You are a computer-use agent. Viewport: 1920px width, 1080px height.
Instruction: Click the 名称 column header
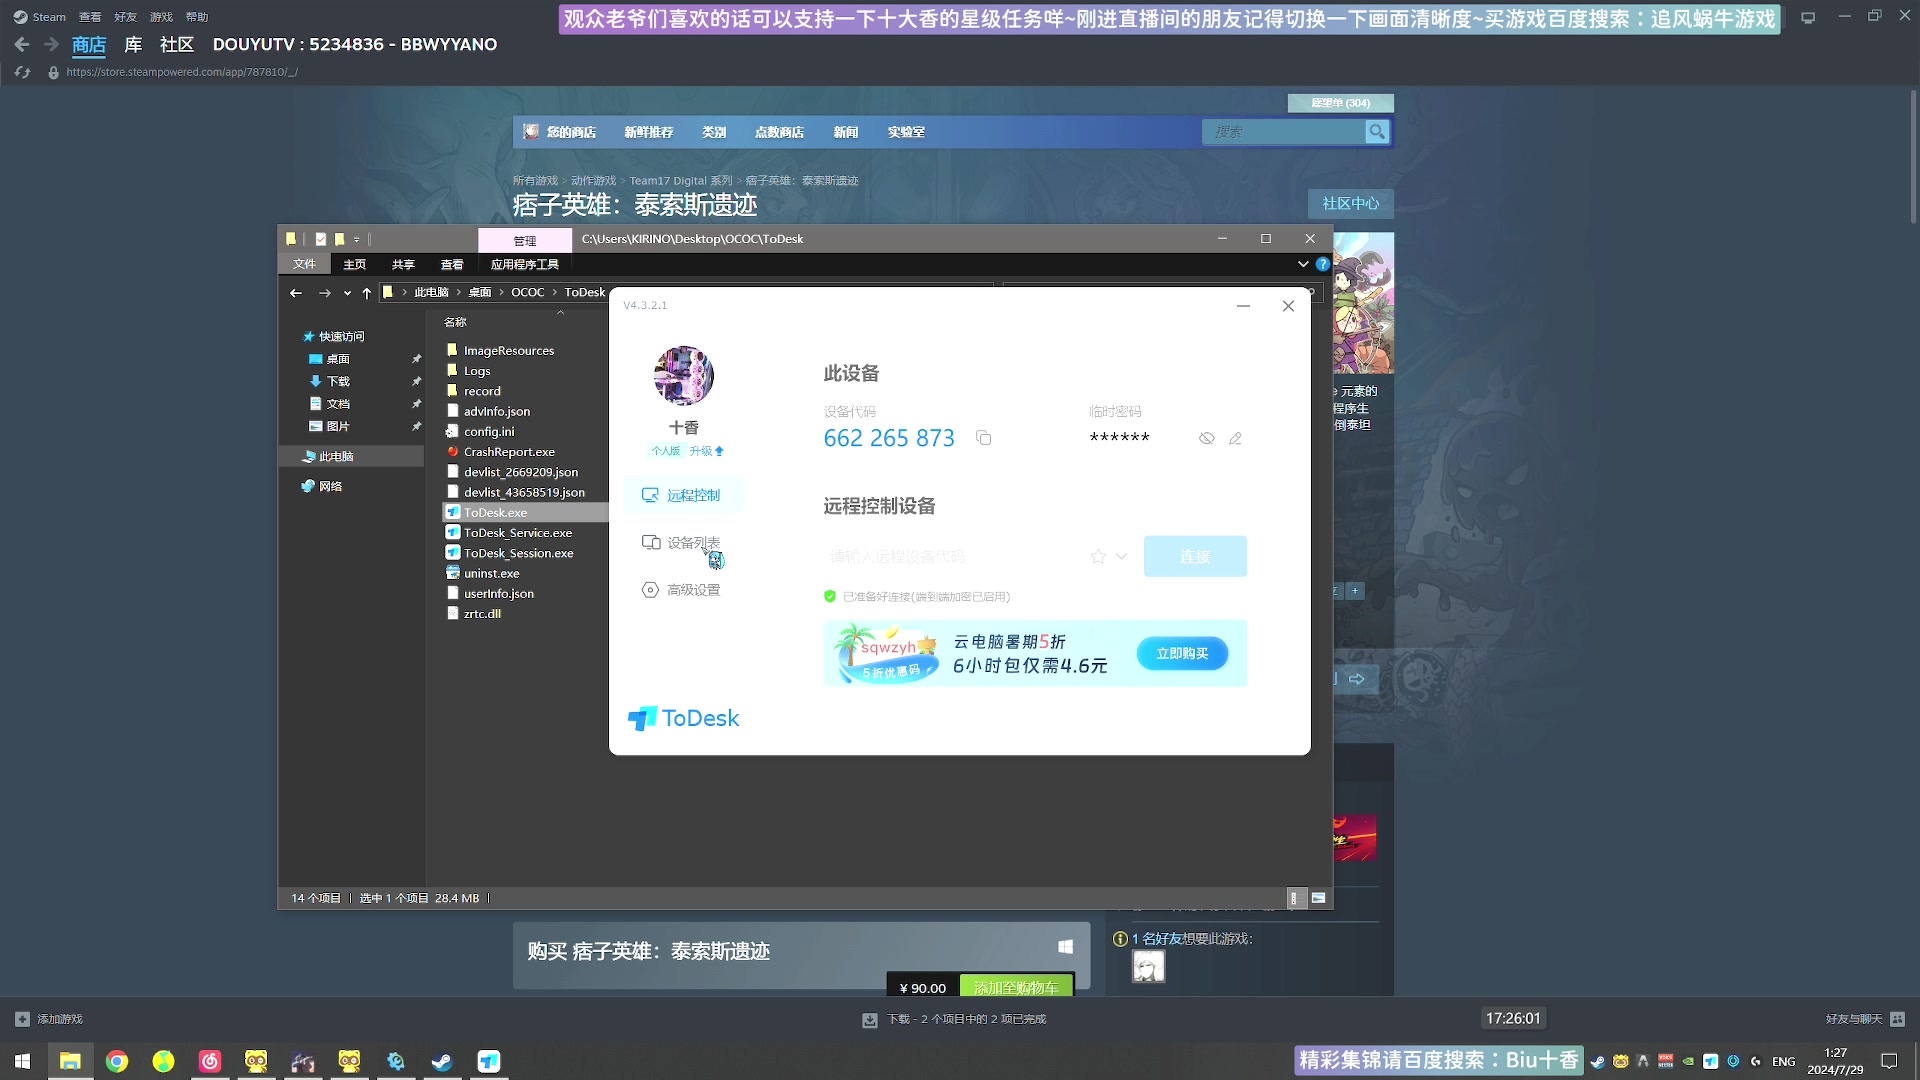point(455,322)
